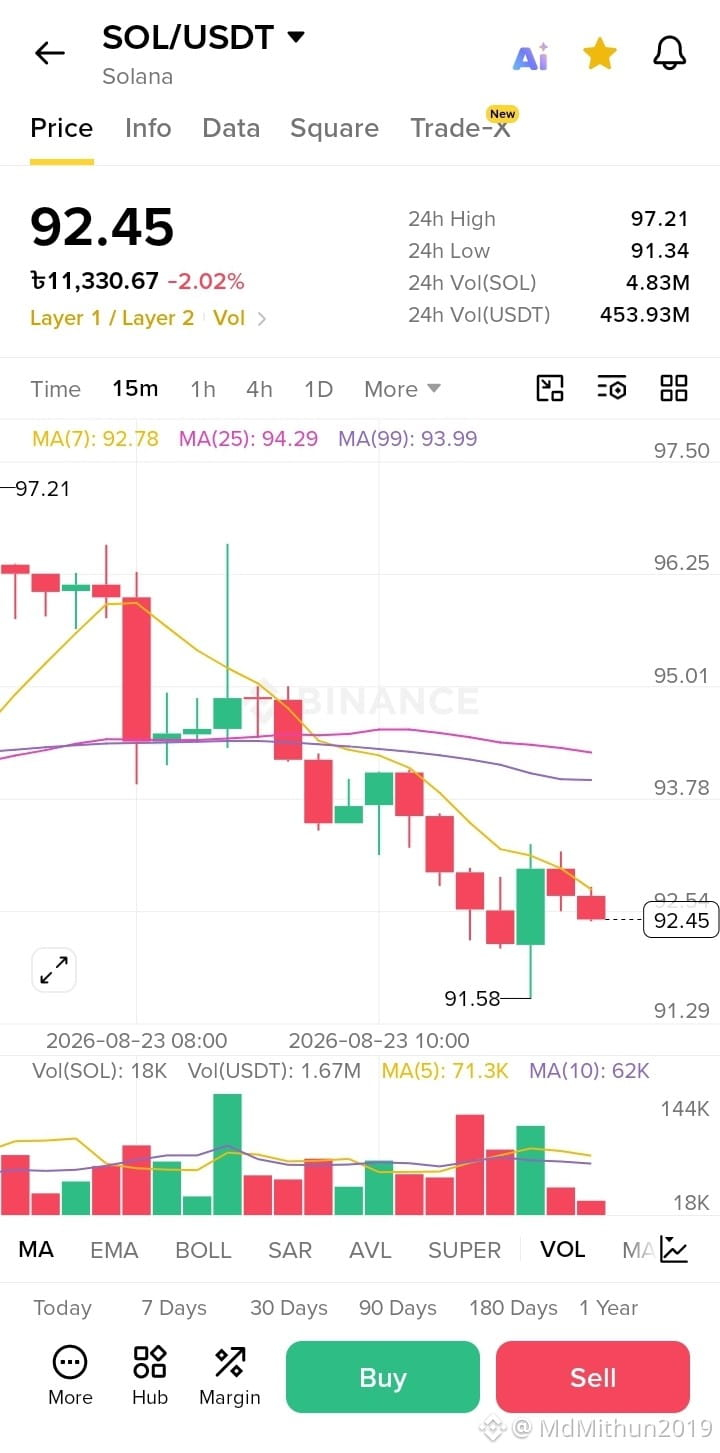The height and width of the screenshot is (1453, 720).
Task: Tap the 24h Vol(SOL) value 4.83M
Action: pyautogui.click(x=658, y=283)
